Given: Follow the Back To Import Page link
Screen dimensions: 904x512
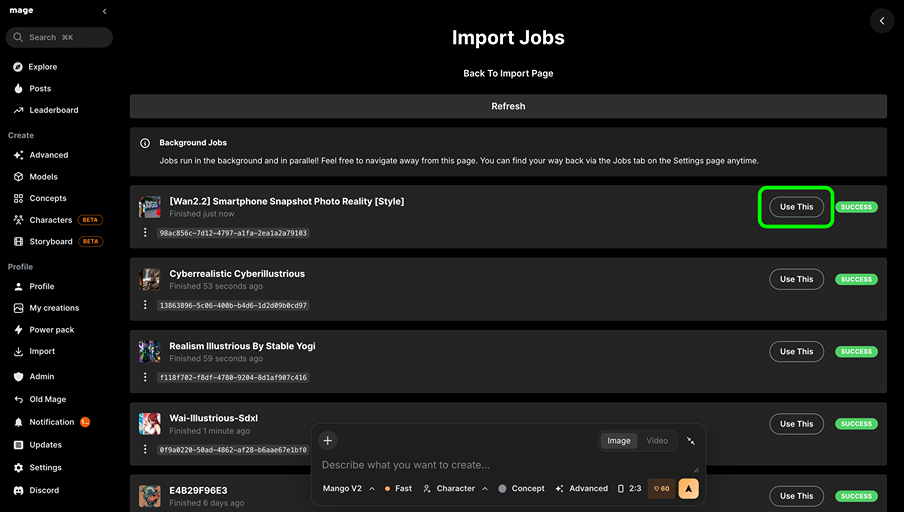Looking at the screenshot, I should coord(508,73).
